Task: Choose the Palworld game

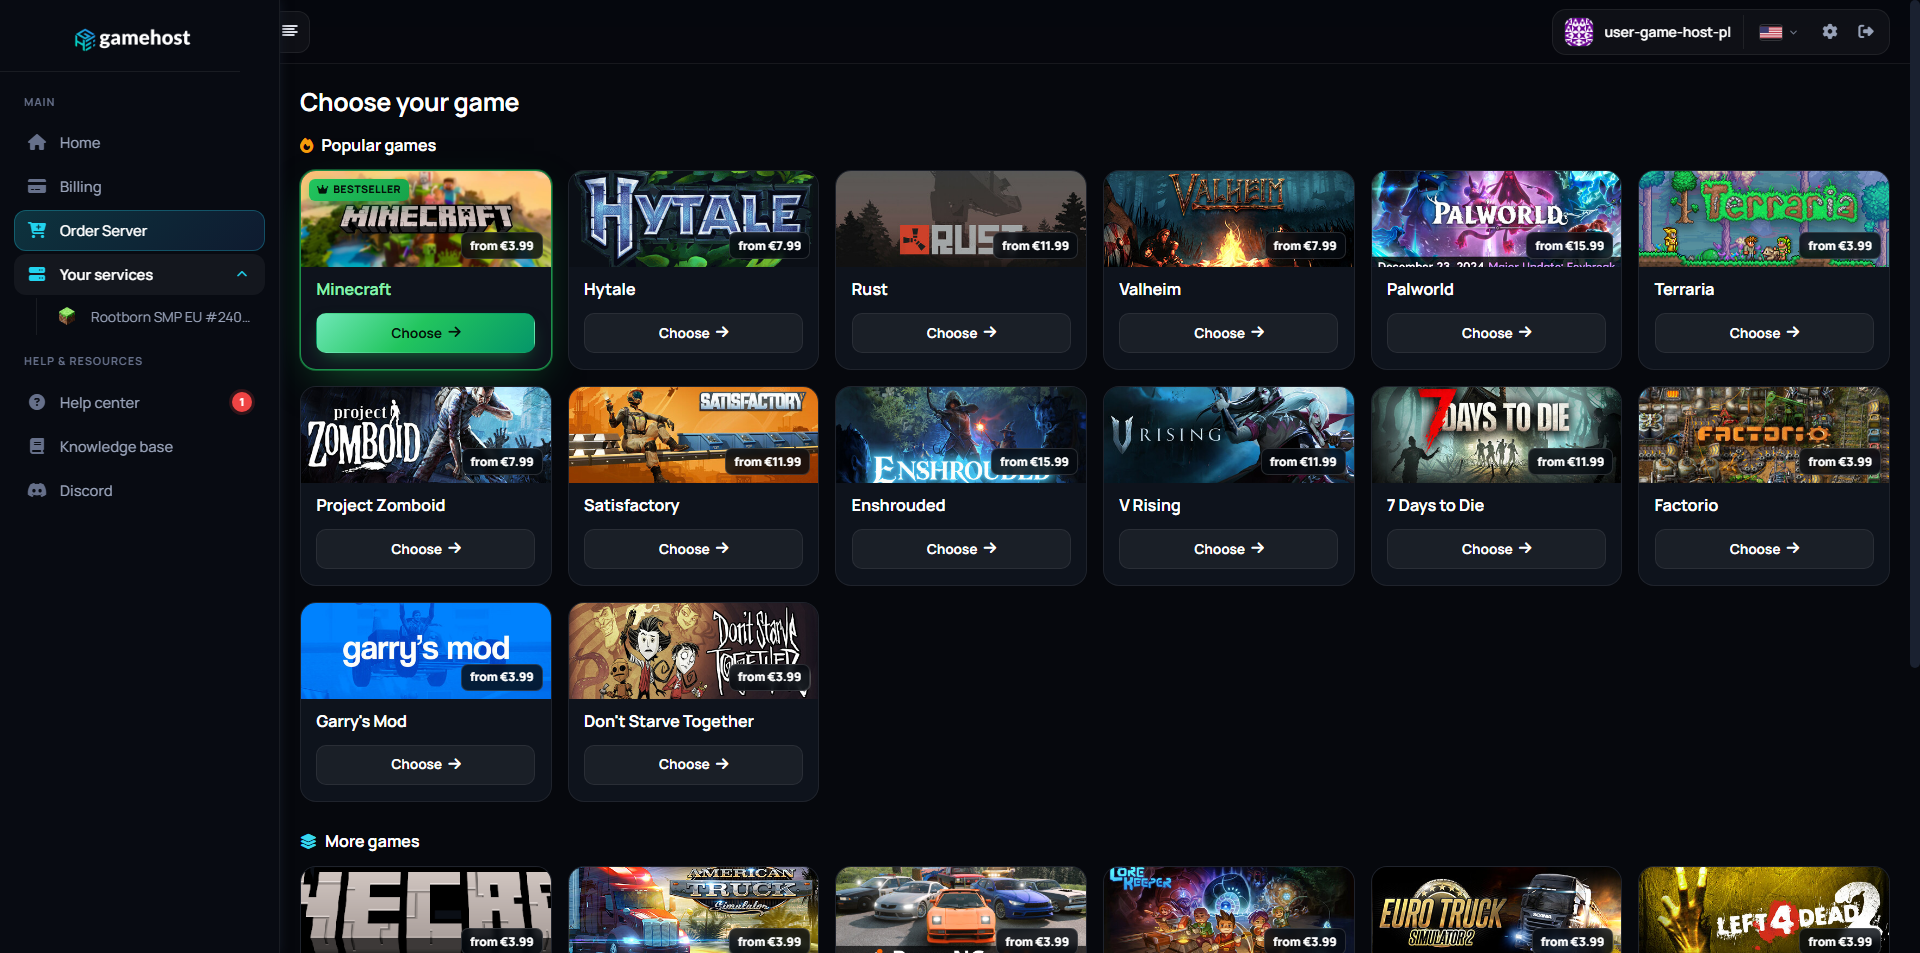Action: coord(1496,333)
